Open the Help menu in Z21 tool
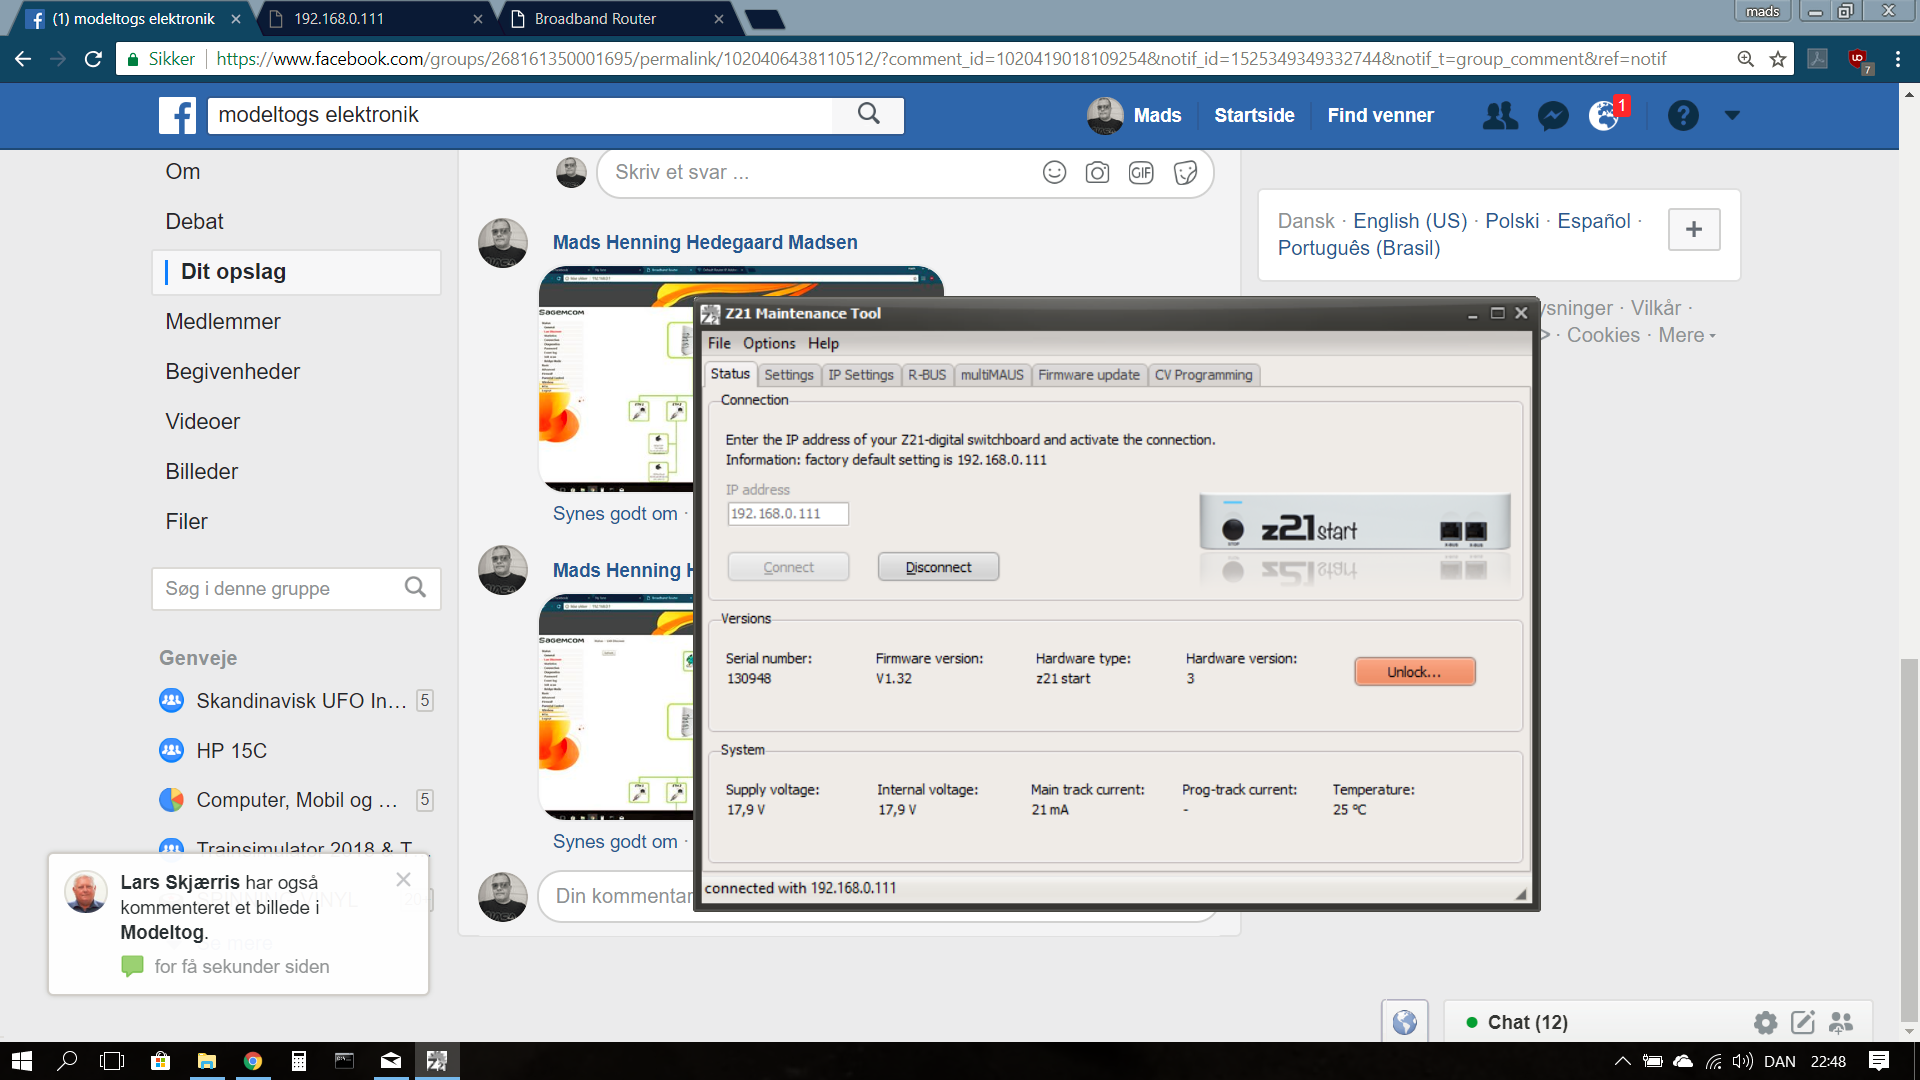Screen dimensions: 1920x1080 click(823, 343)
